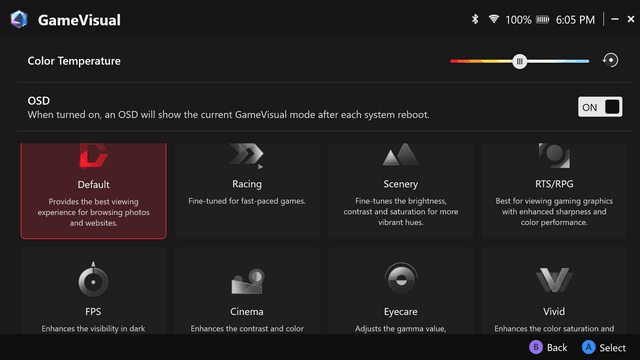Select the Default mode label
Screen dimensions: 640x360
(93, 184)
